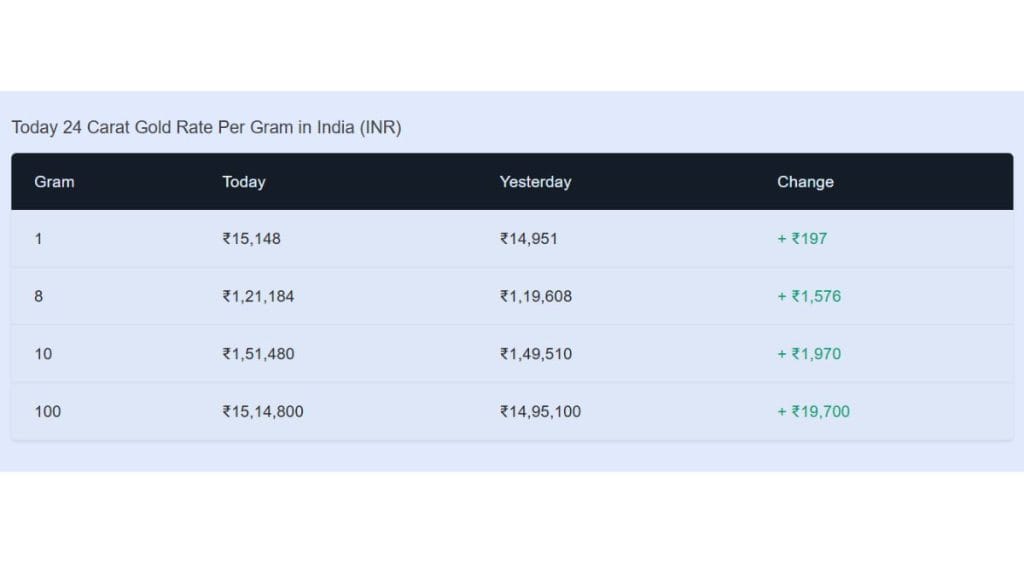
Task: Click today's price ₹15,14,800
Action: click(263, 412)
